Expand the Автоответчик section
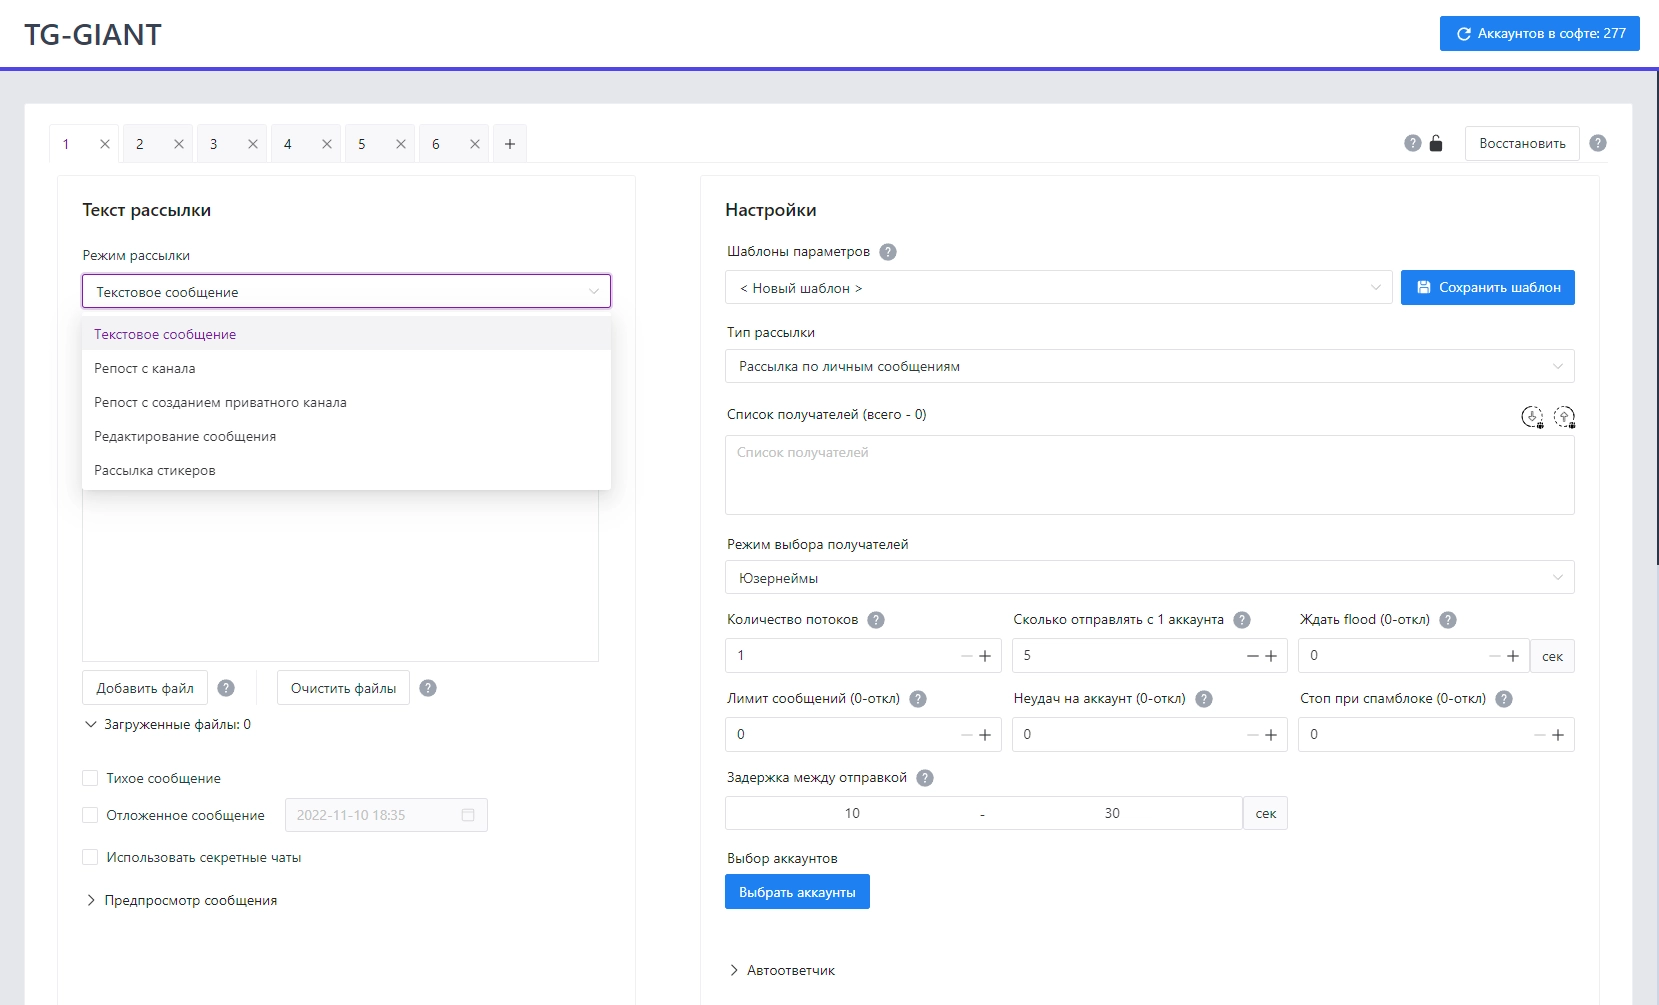The image size is (1659, 1005). click(790, 970)
